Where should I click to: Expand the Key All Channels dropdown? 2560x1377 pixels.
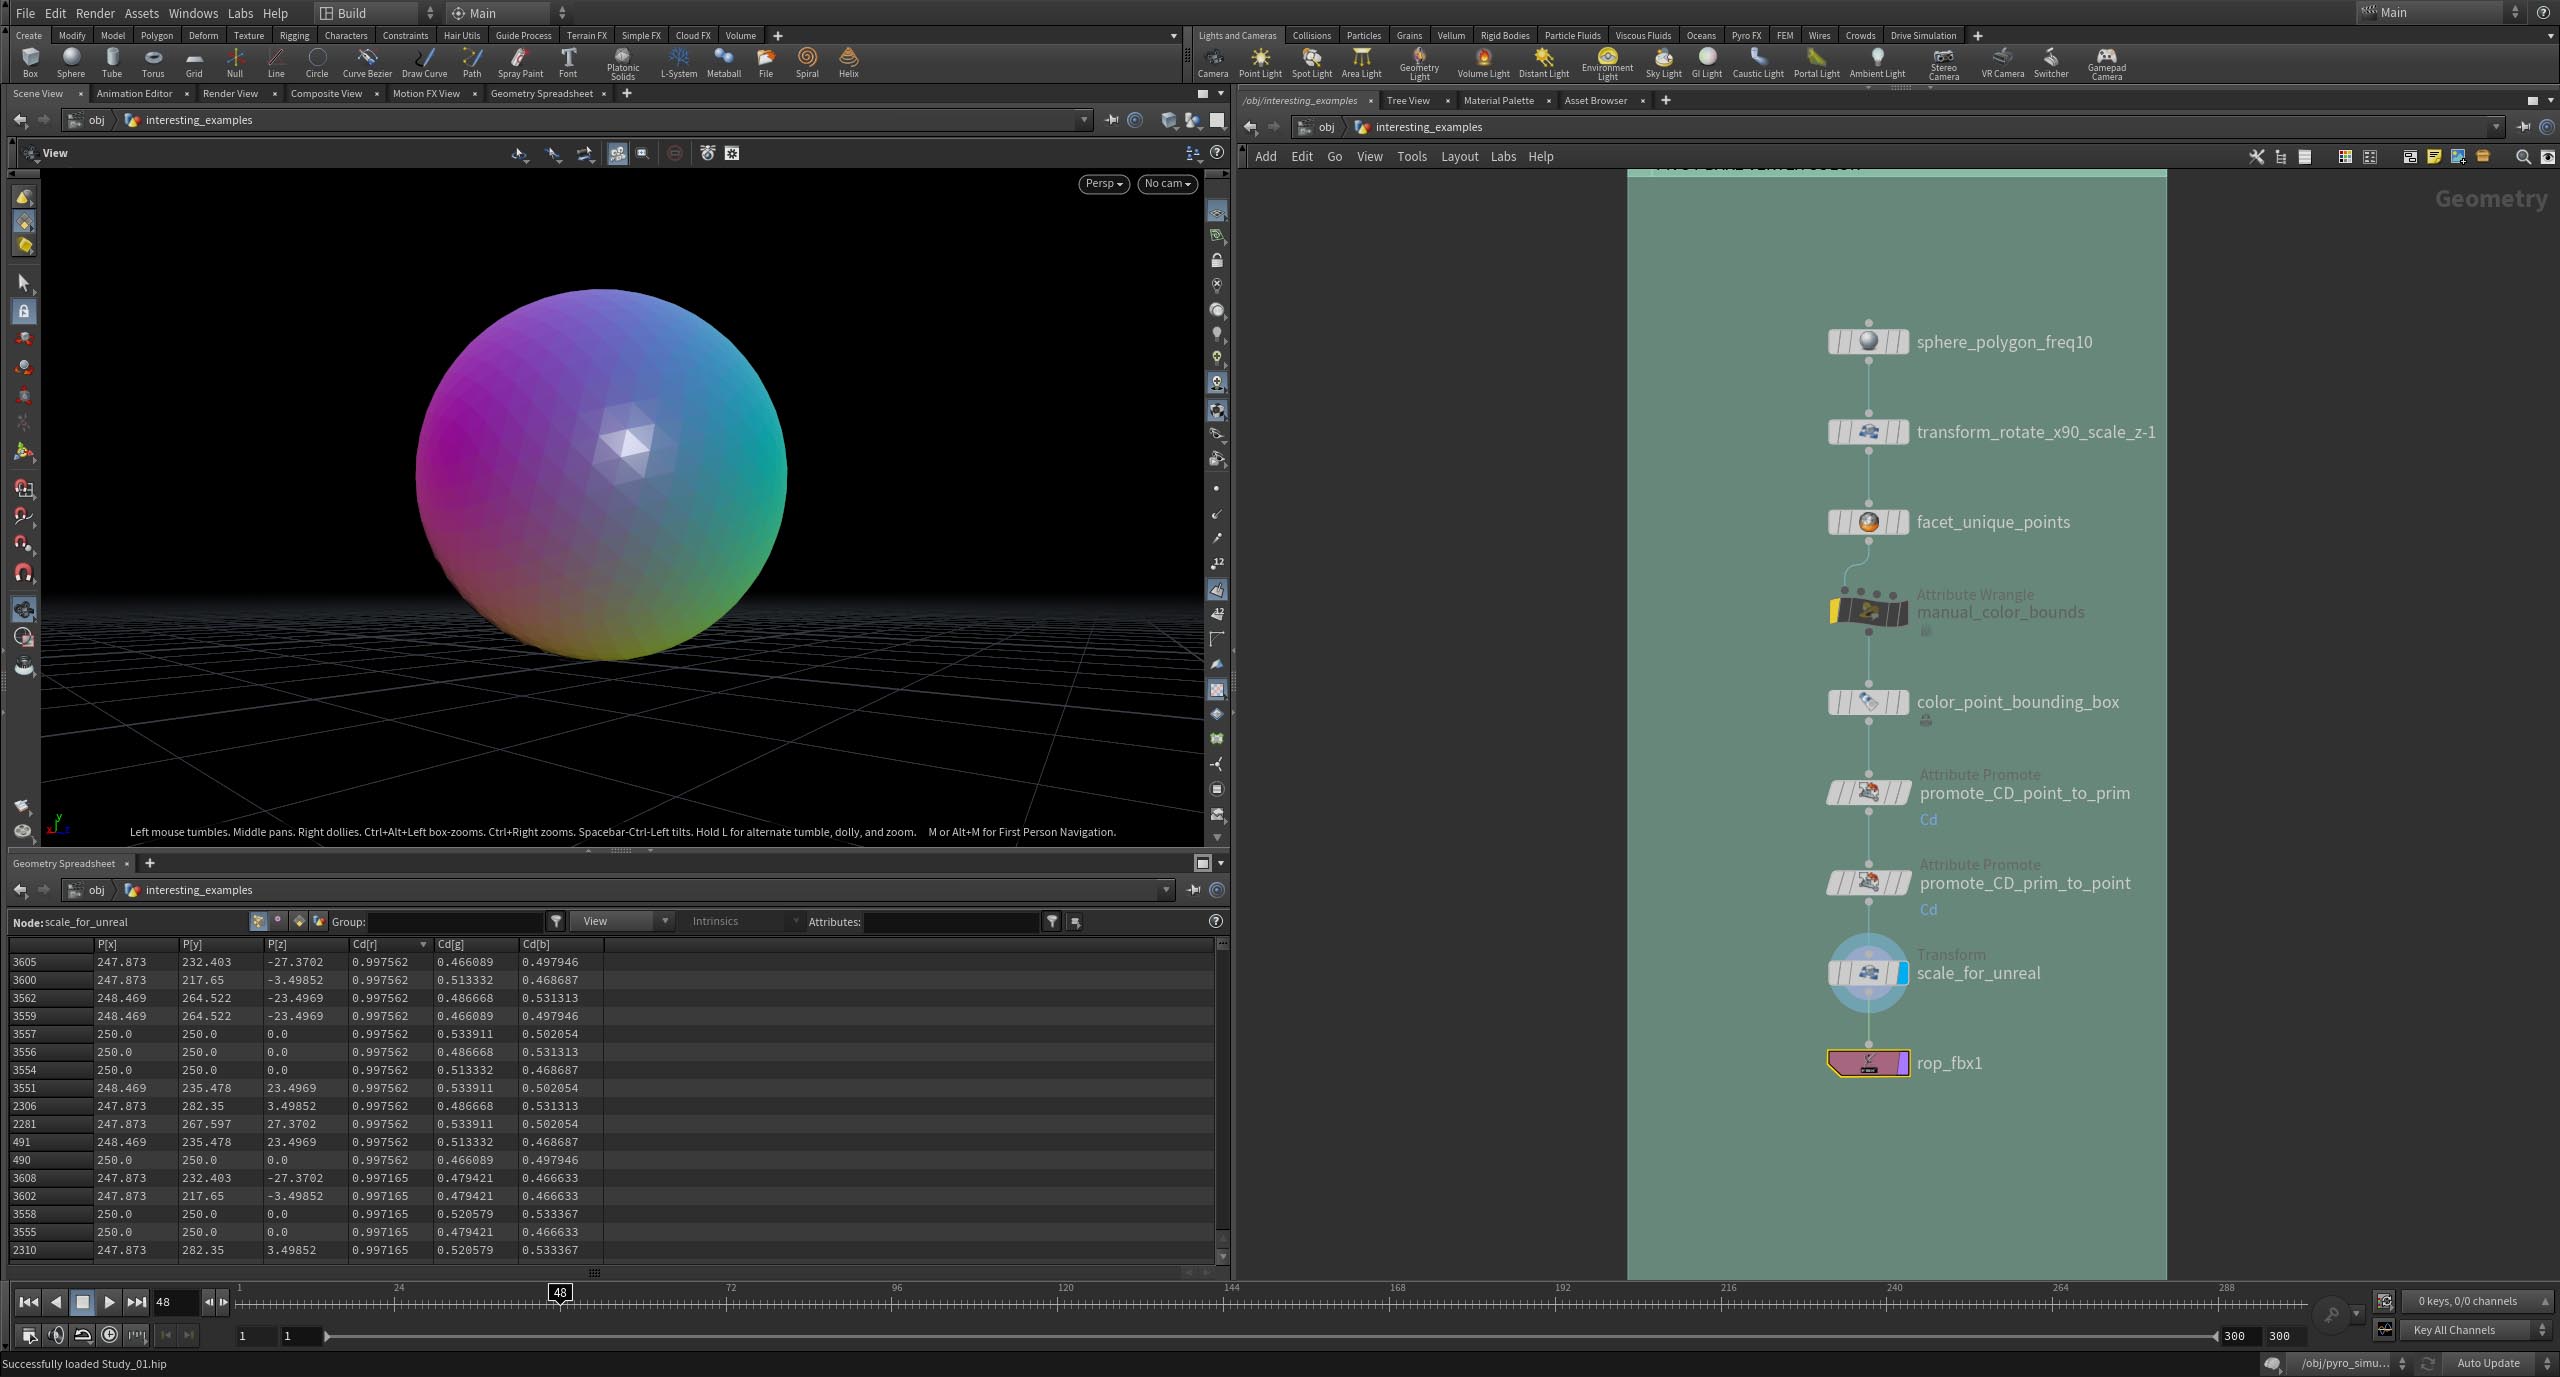click(x=2476, y=1330)
